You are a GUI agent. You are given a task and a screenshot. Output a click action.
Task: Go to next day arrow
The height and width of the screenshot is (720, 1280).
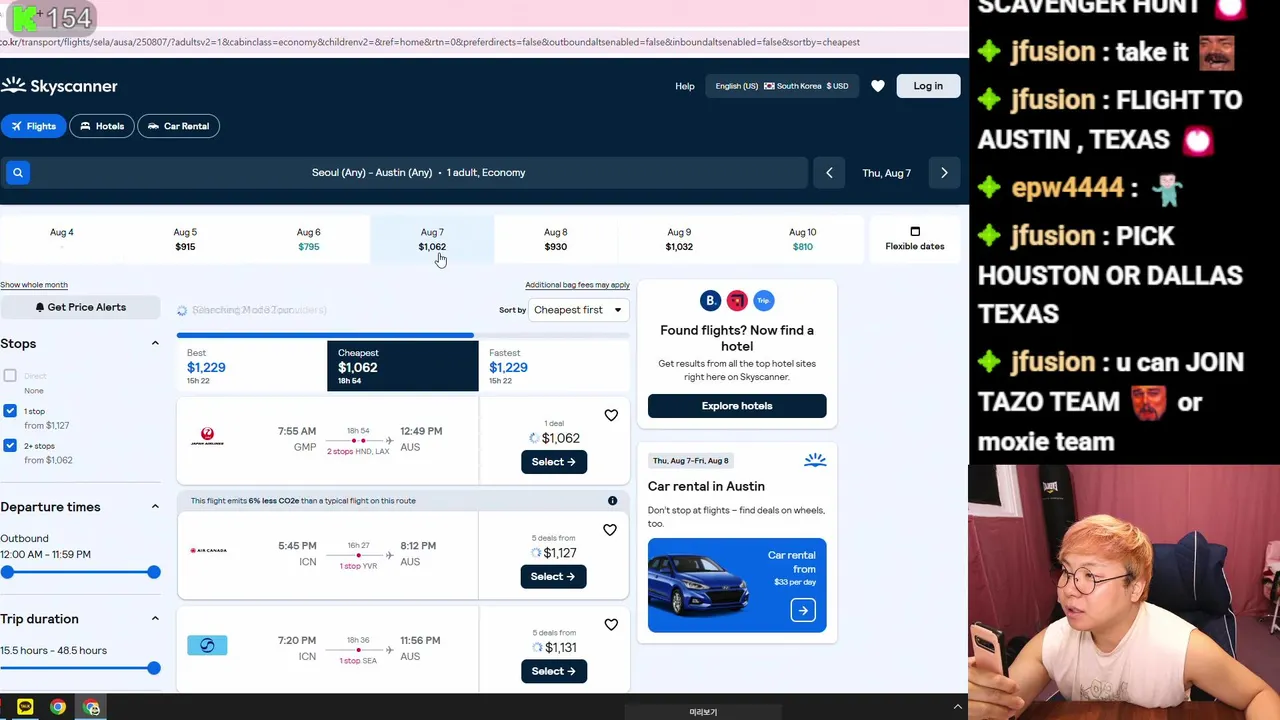pyautogui.click(x=944, y=173)
